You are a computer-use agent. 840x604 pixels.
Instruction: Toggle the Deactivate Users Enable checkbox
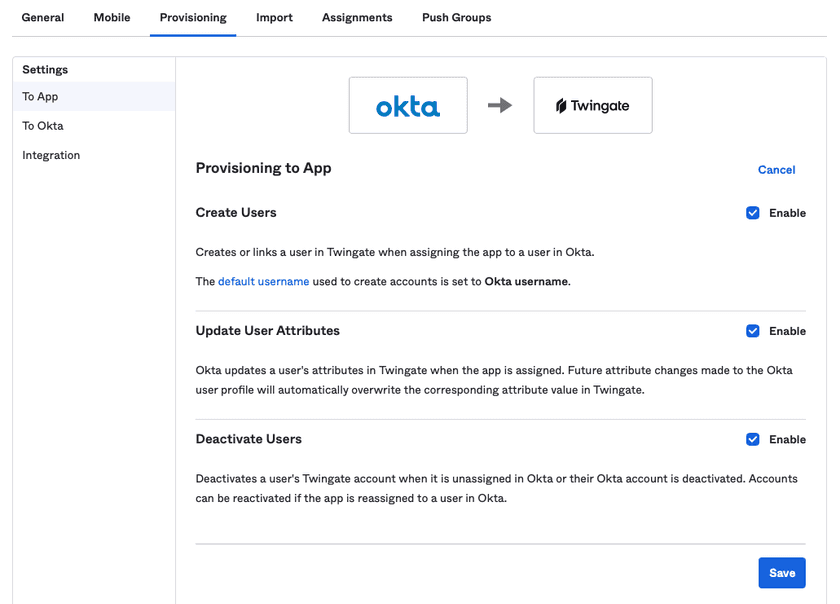pos(753,439)
